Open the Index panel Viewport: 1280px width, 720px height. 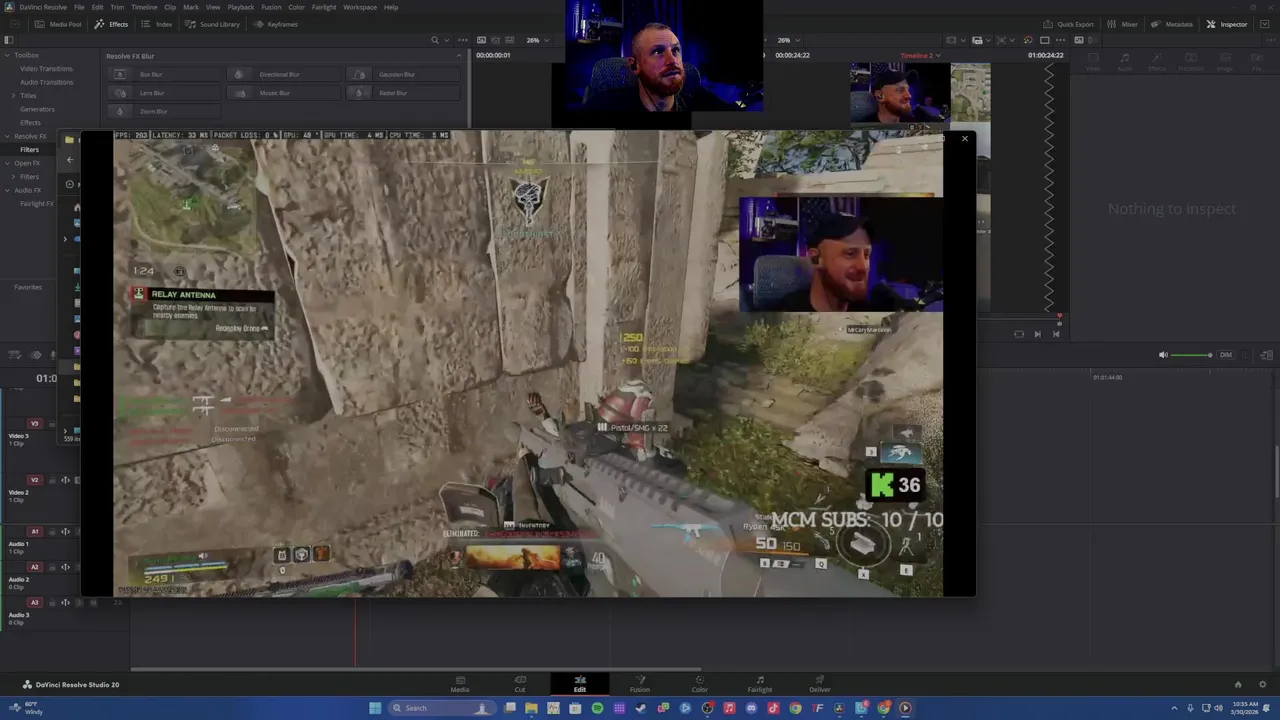click(156, 24)
